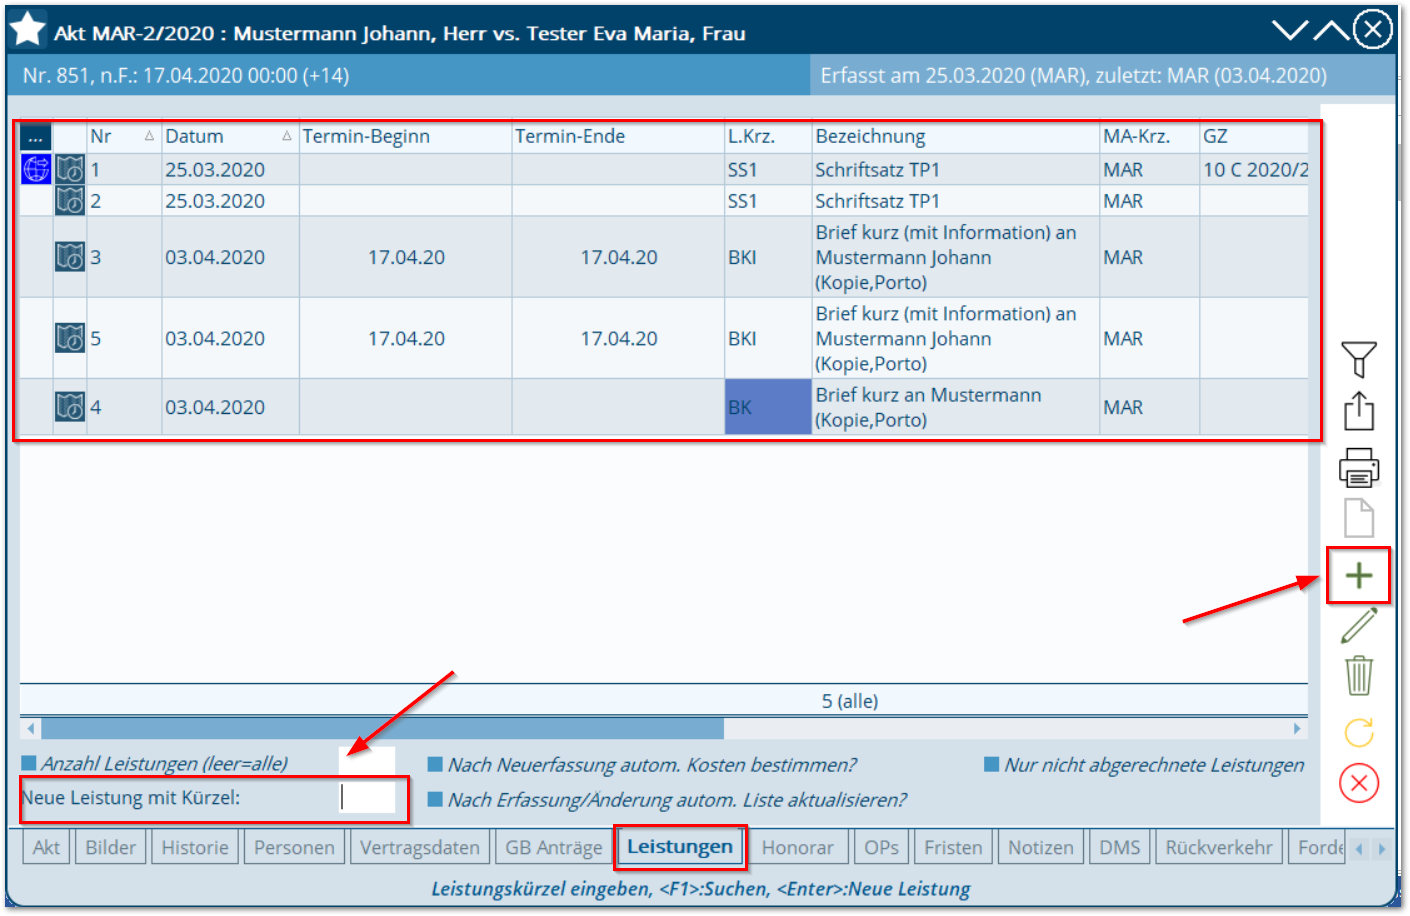Screen dimensions: 1410x916
Task: Click the trash delete icon
Action: (1358, 675)
